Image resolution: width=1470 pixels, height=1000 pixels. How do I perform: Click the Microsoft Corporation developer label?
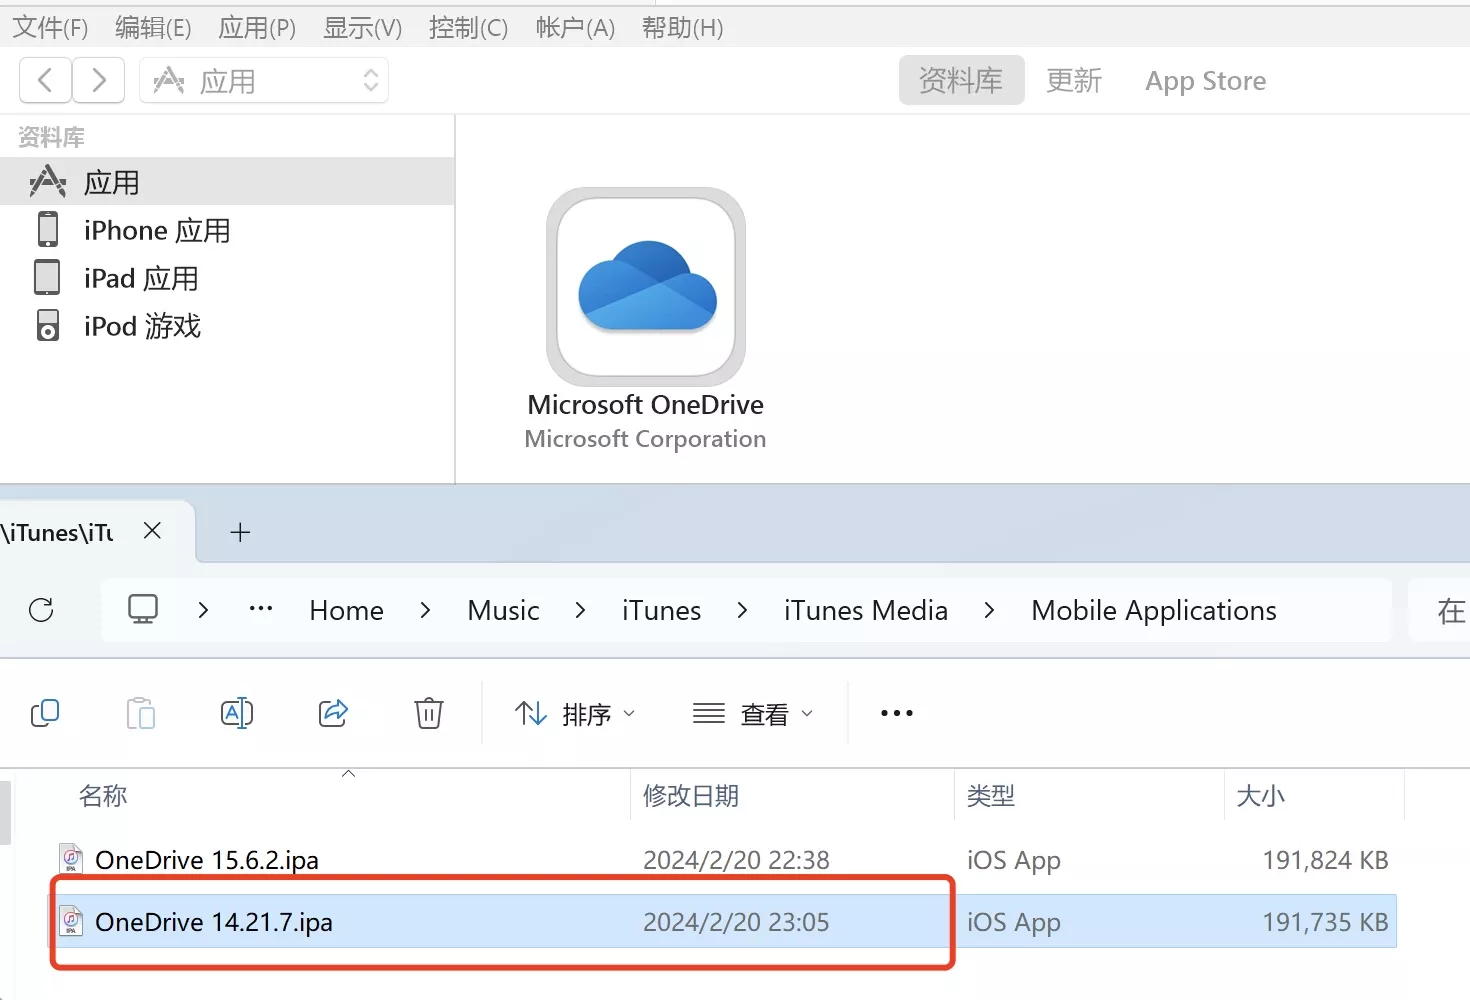click(x=646, y=439)
